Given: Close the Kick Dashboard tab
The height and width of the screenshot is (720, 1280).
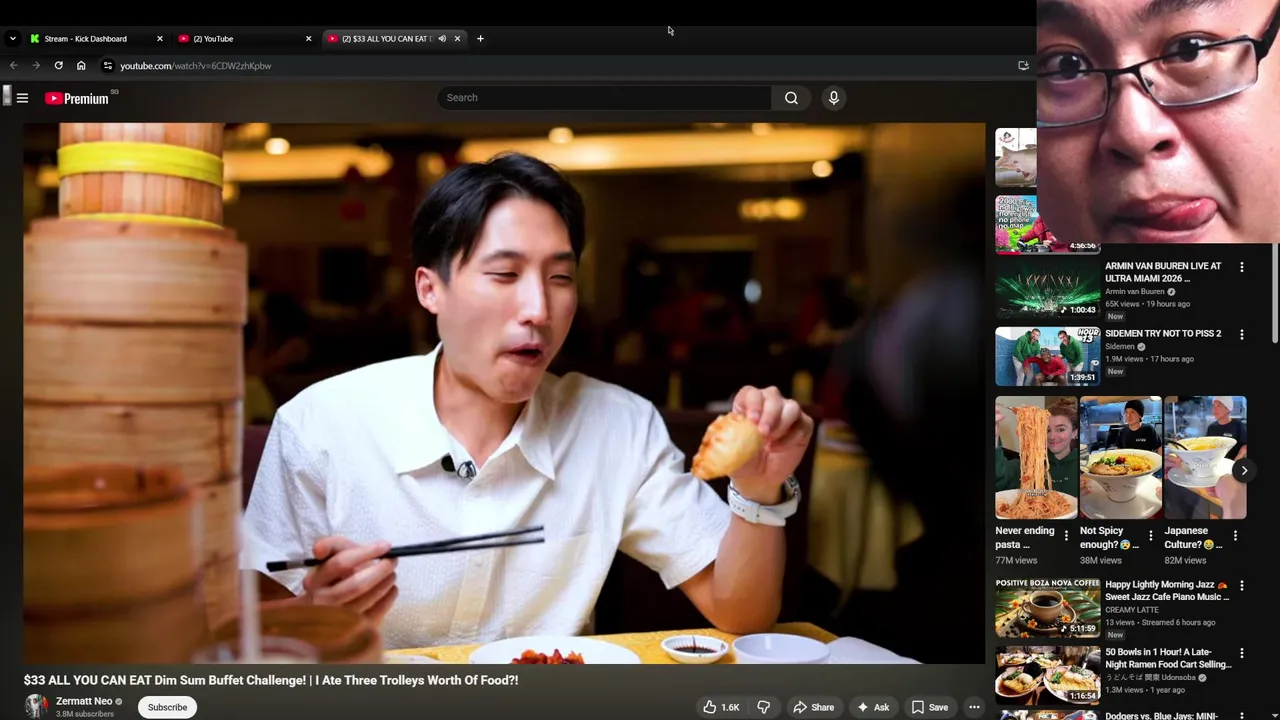Looking at the screenshot, I should tap(159, 39).
